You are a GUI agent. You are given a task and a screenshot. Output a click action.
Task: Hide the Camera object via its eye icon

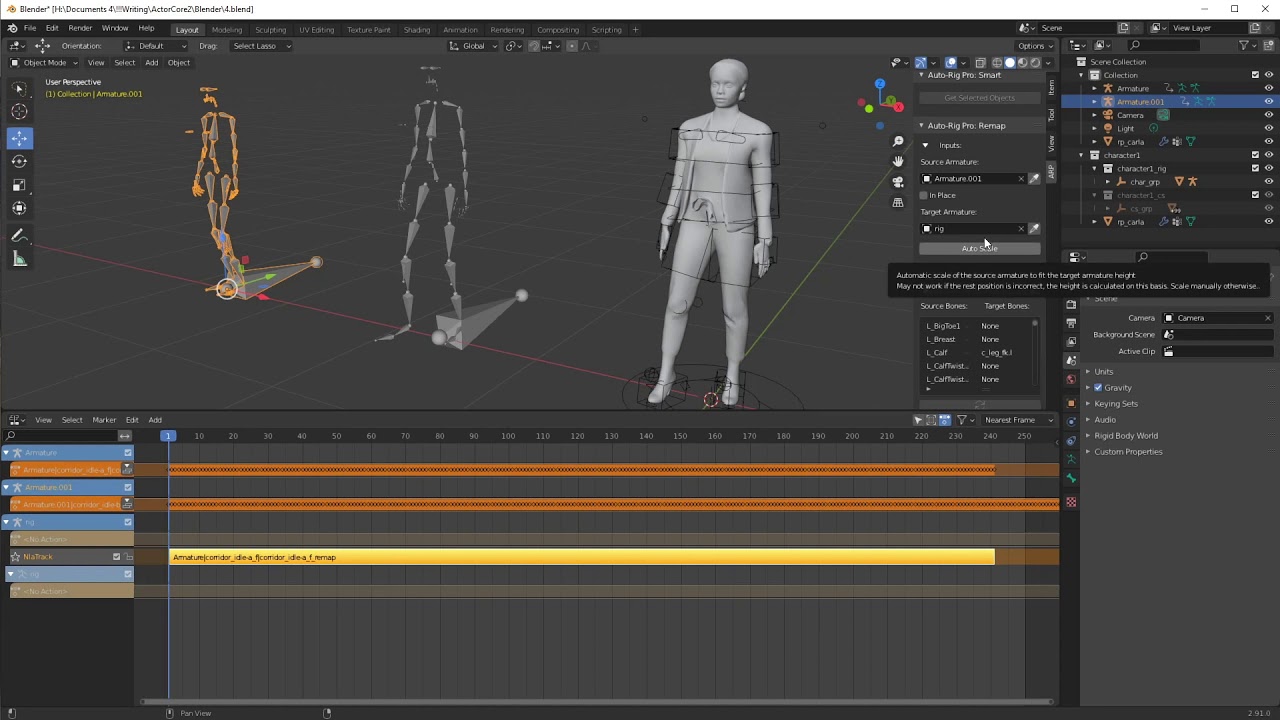1269,115
